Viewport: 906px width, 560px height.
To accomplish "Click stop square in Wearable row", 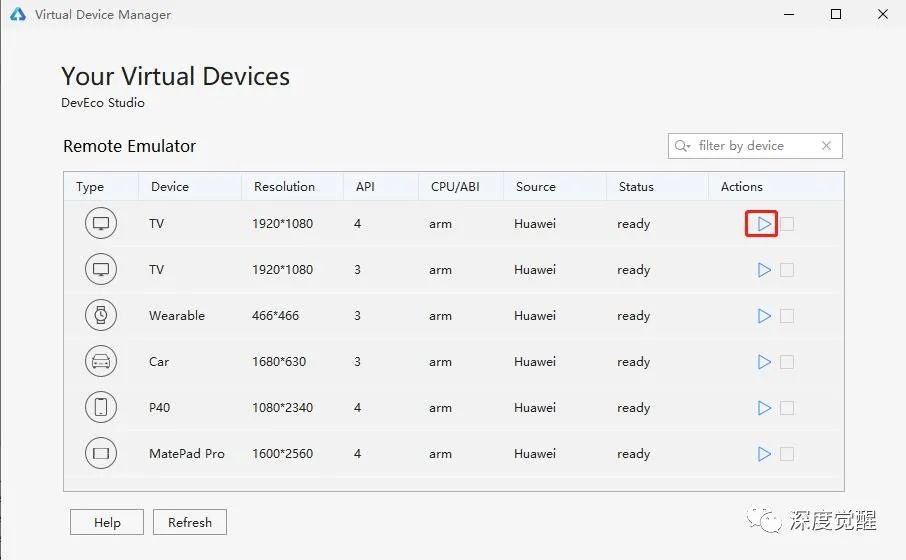I will click(787, 316).
